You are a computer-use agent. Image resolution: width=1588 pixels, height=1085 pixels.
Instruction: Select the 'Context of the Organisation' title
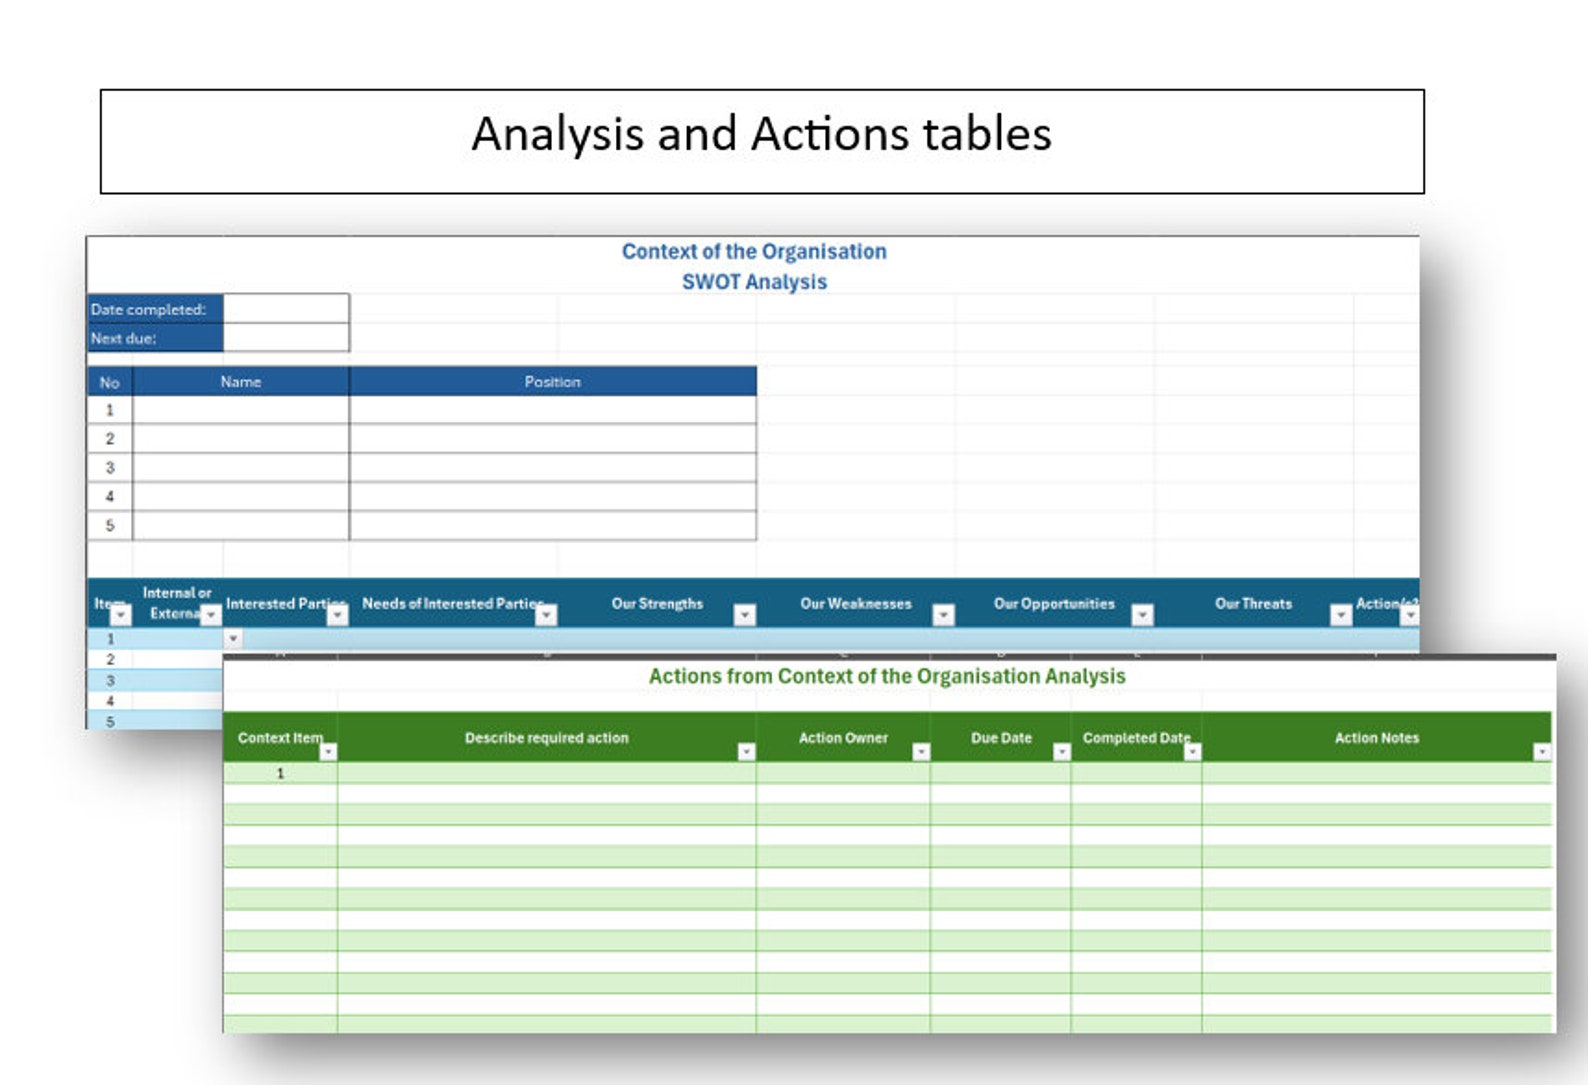754,252
